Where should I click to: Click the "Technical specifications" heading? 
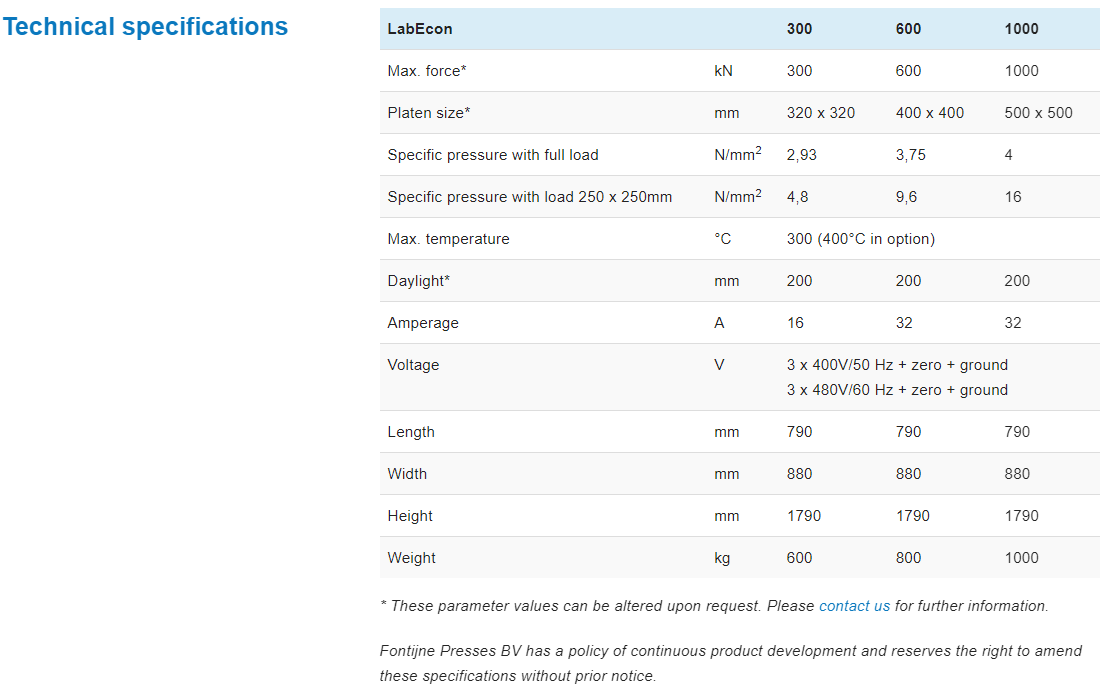click(x=145, y=27)
